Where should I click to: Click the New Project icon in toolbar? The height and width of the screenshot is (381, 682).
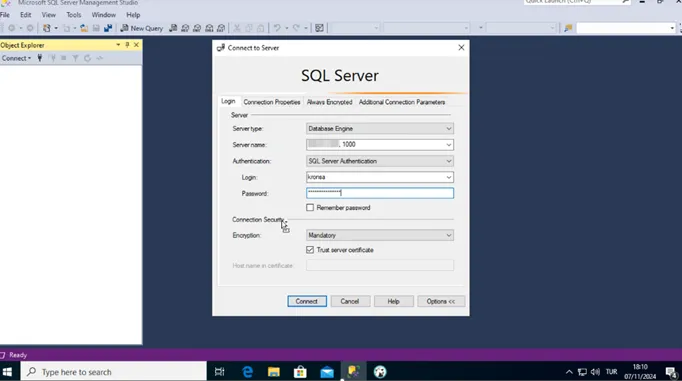point(47,28)
